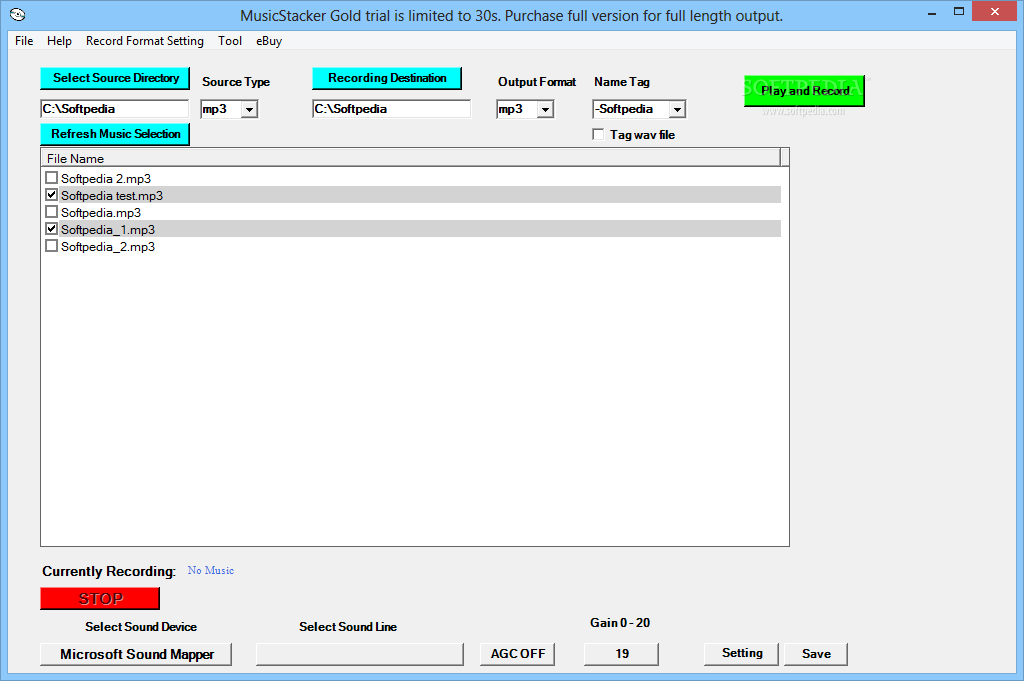Click the MusicStacker app icon in title bar
The image size is (1024, 681).
(18, 14)
